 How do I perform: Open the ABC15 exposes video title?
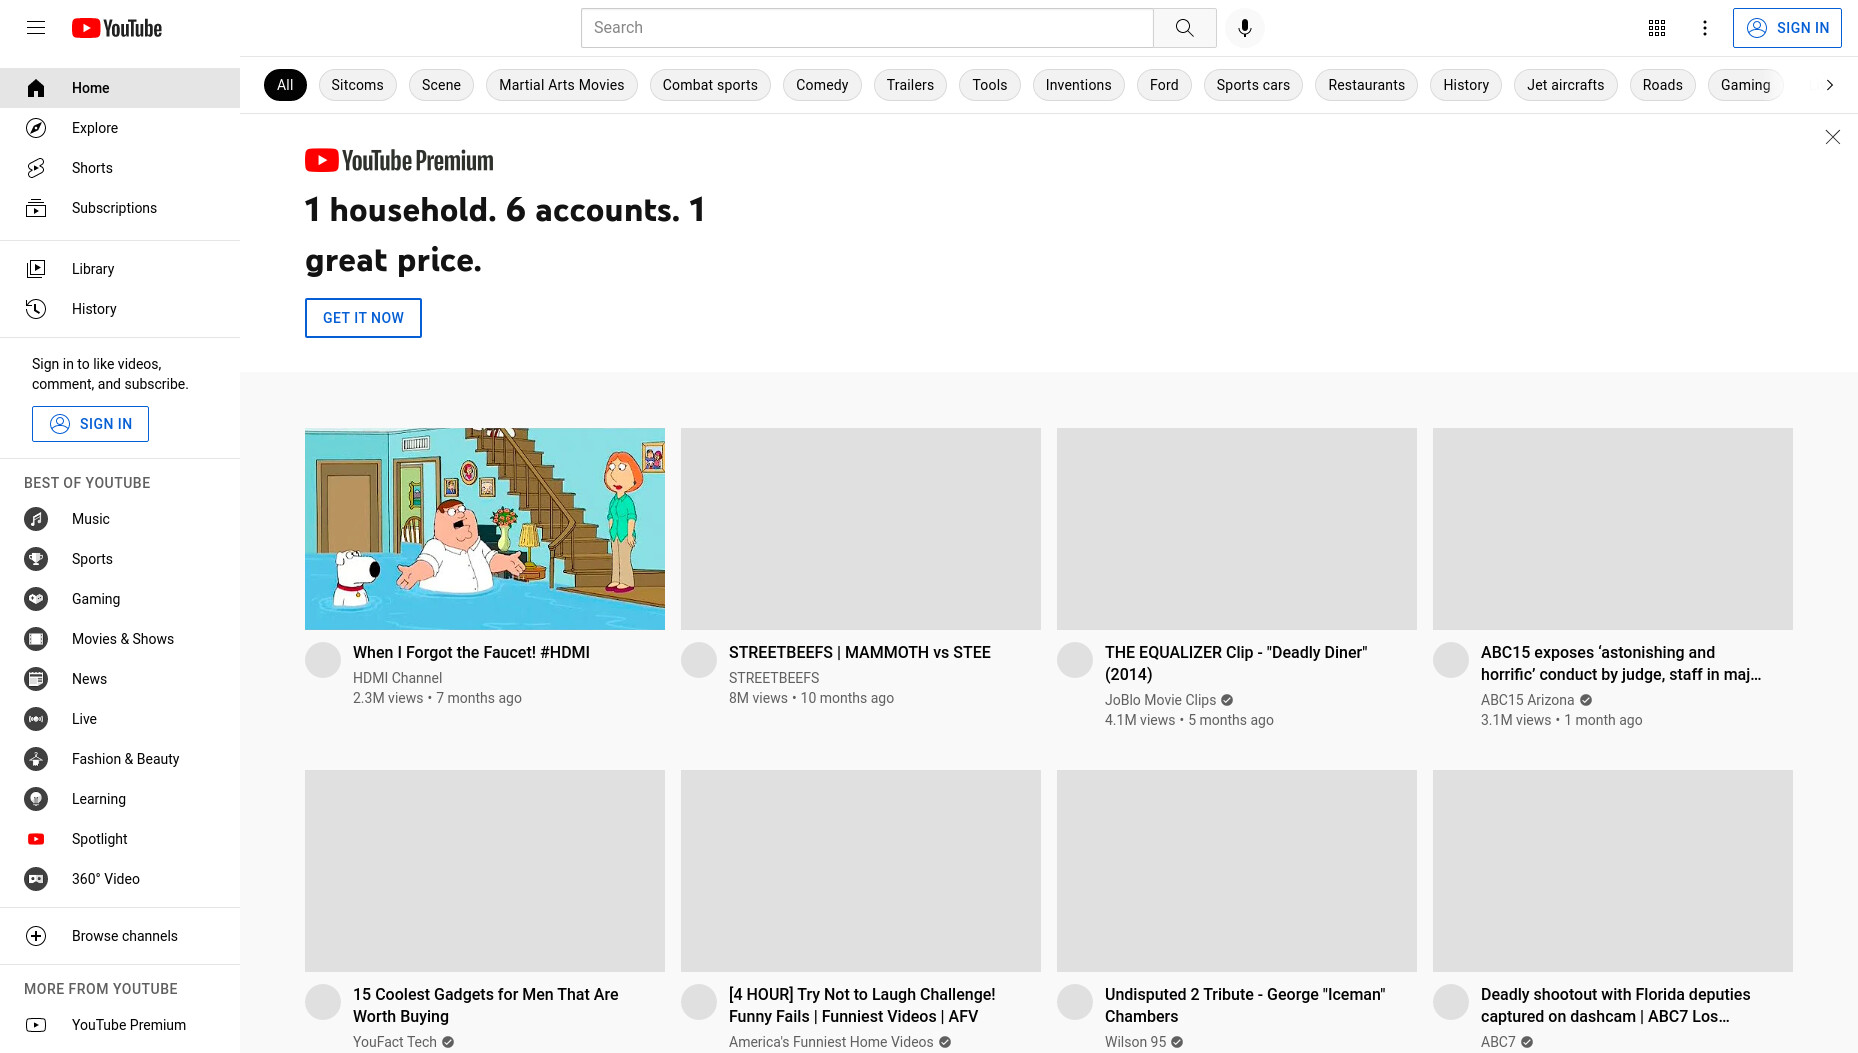tap(1621, 663)
